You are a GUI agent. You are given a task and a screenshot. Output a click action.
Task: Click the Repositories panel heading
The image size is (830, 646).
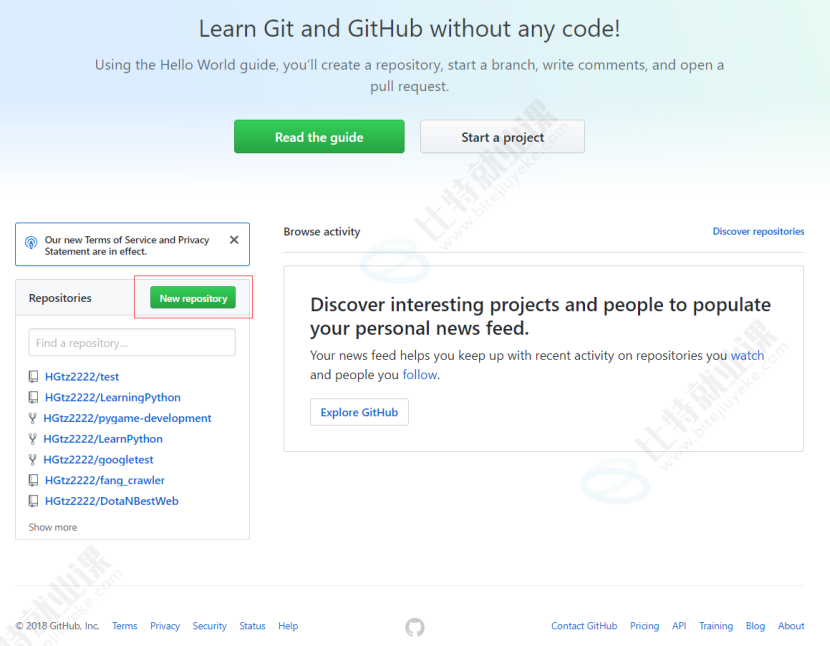coord(60,298)
